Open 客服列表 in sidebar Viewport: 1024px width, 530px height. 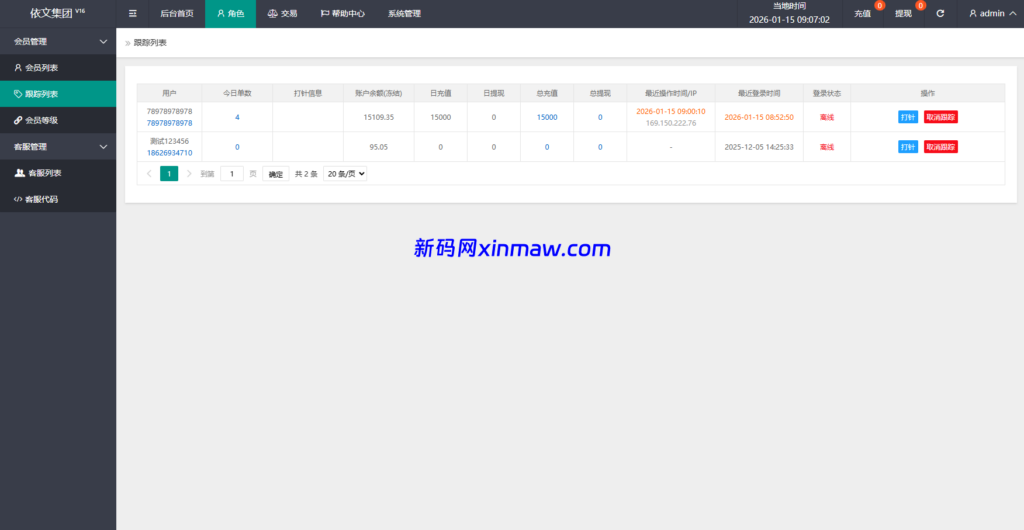pos(58,173)
